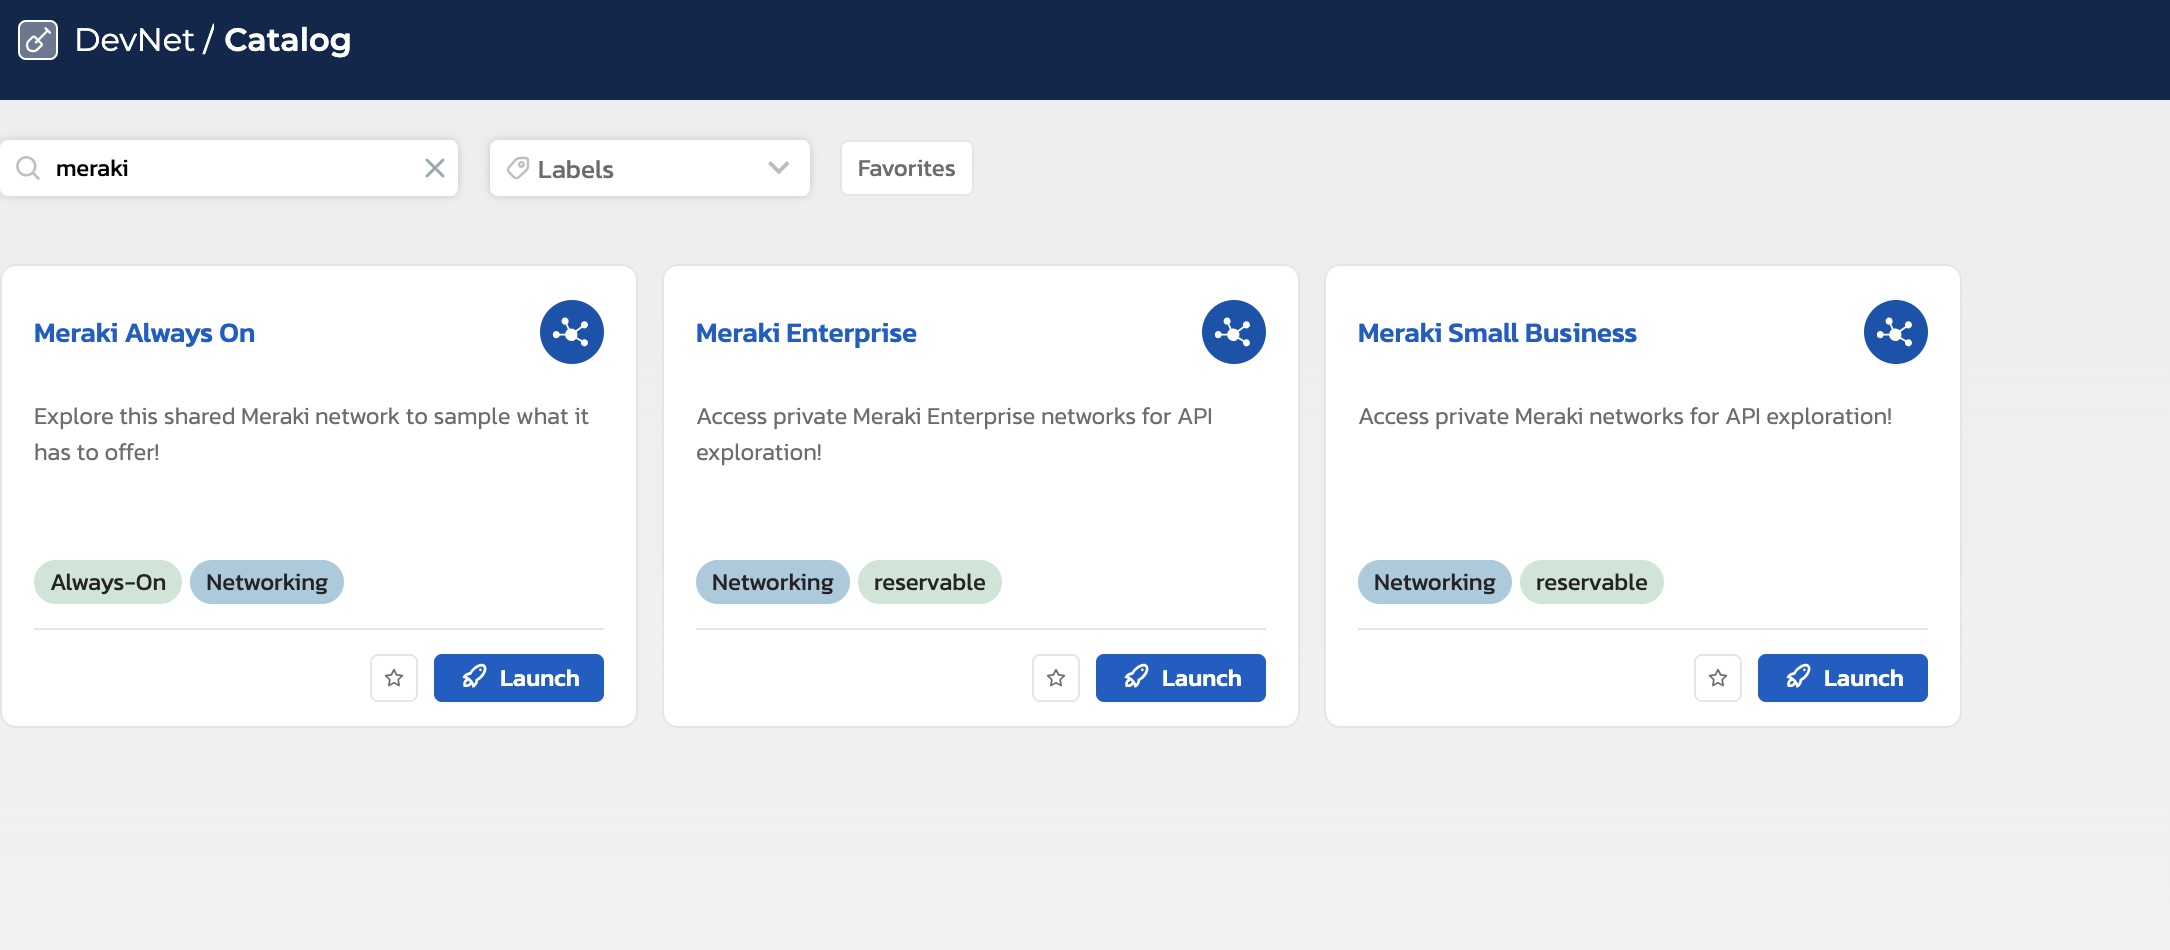Click the search magnifier icon
Image resolution: width=2170 pixels, height=950 pixels.
point(28,168)
